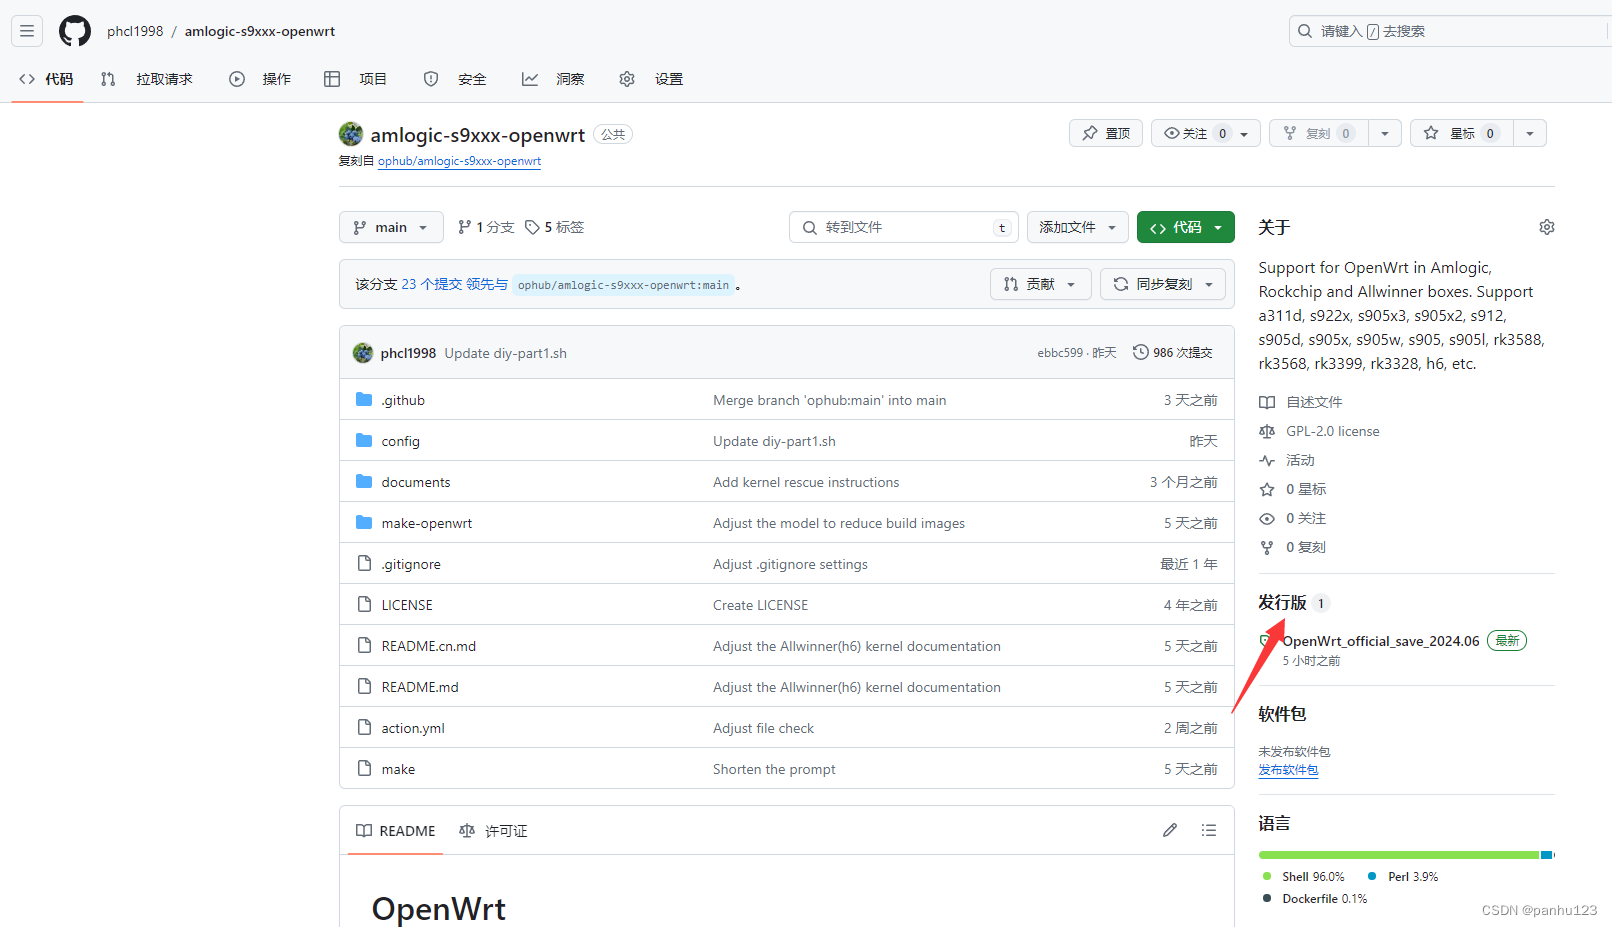Switch to the License tab beside README
This screenshot has height=927, width=1612.
click(493, 831)
